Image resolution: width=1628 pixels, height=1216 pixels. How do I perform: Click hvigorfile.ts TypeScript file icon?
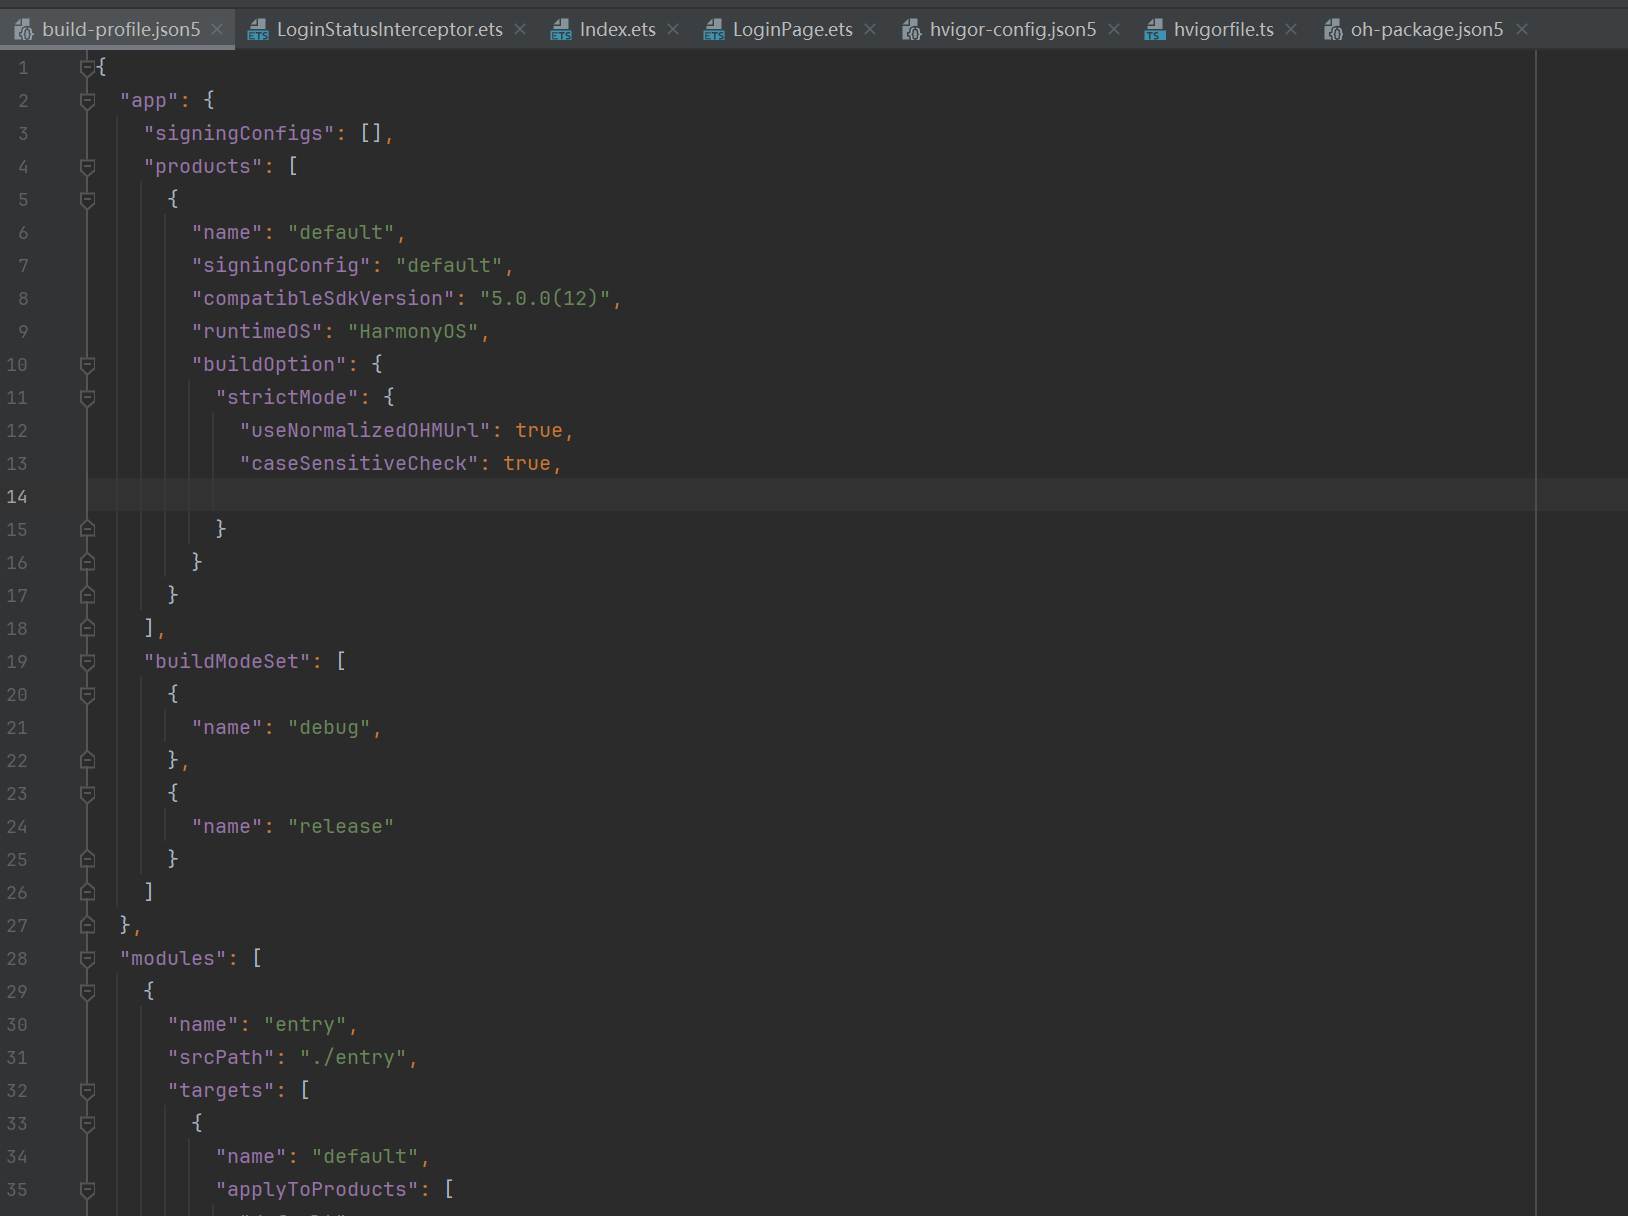pos(1155,30)
